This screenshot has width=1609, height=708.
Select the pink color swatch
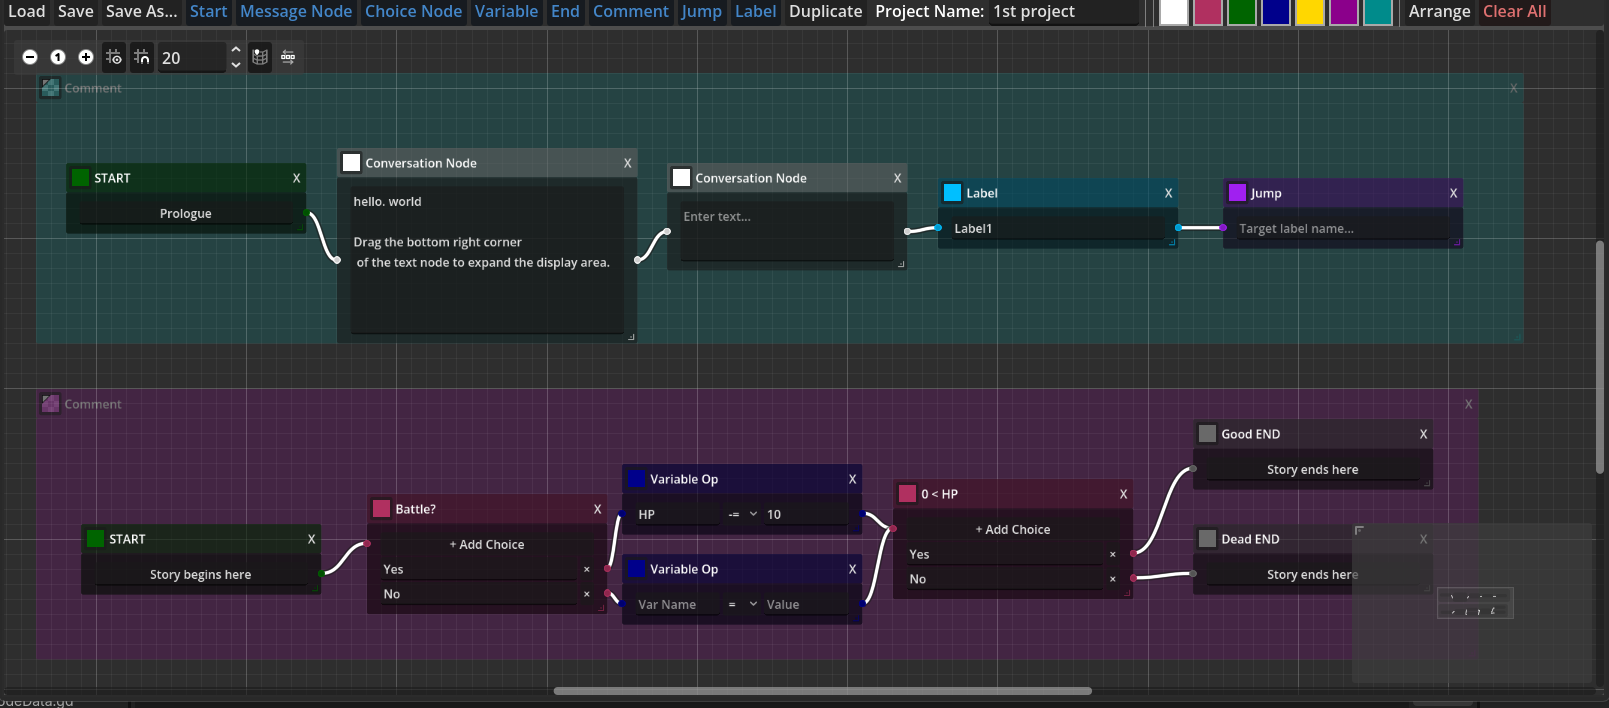click(1208, 12)
